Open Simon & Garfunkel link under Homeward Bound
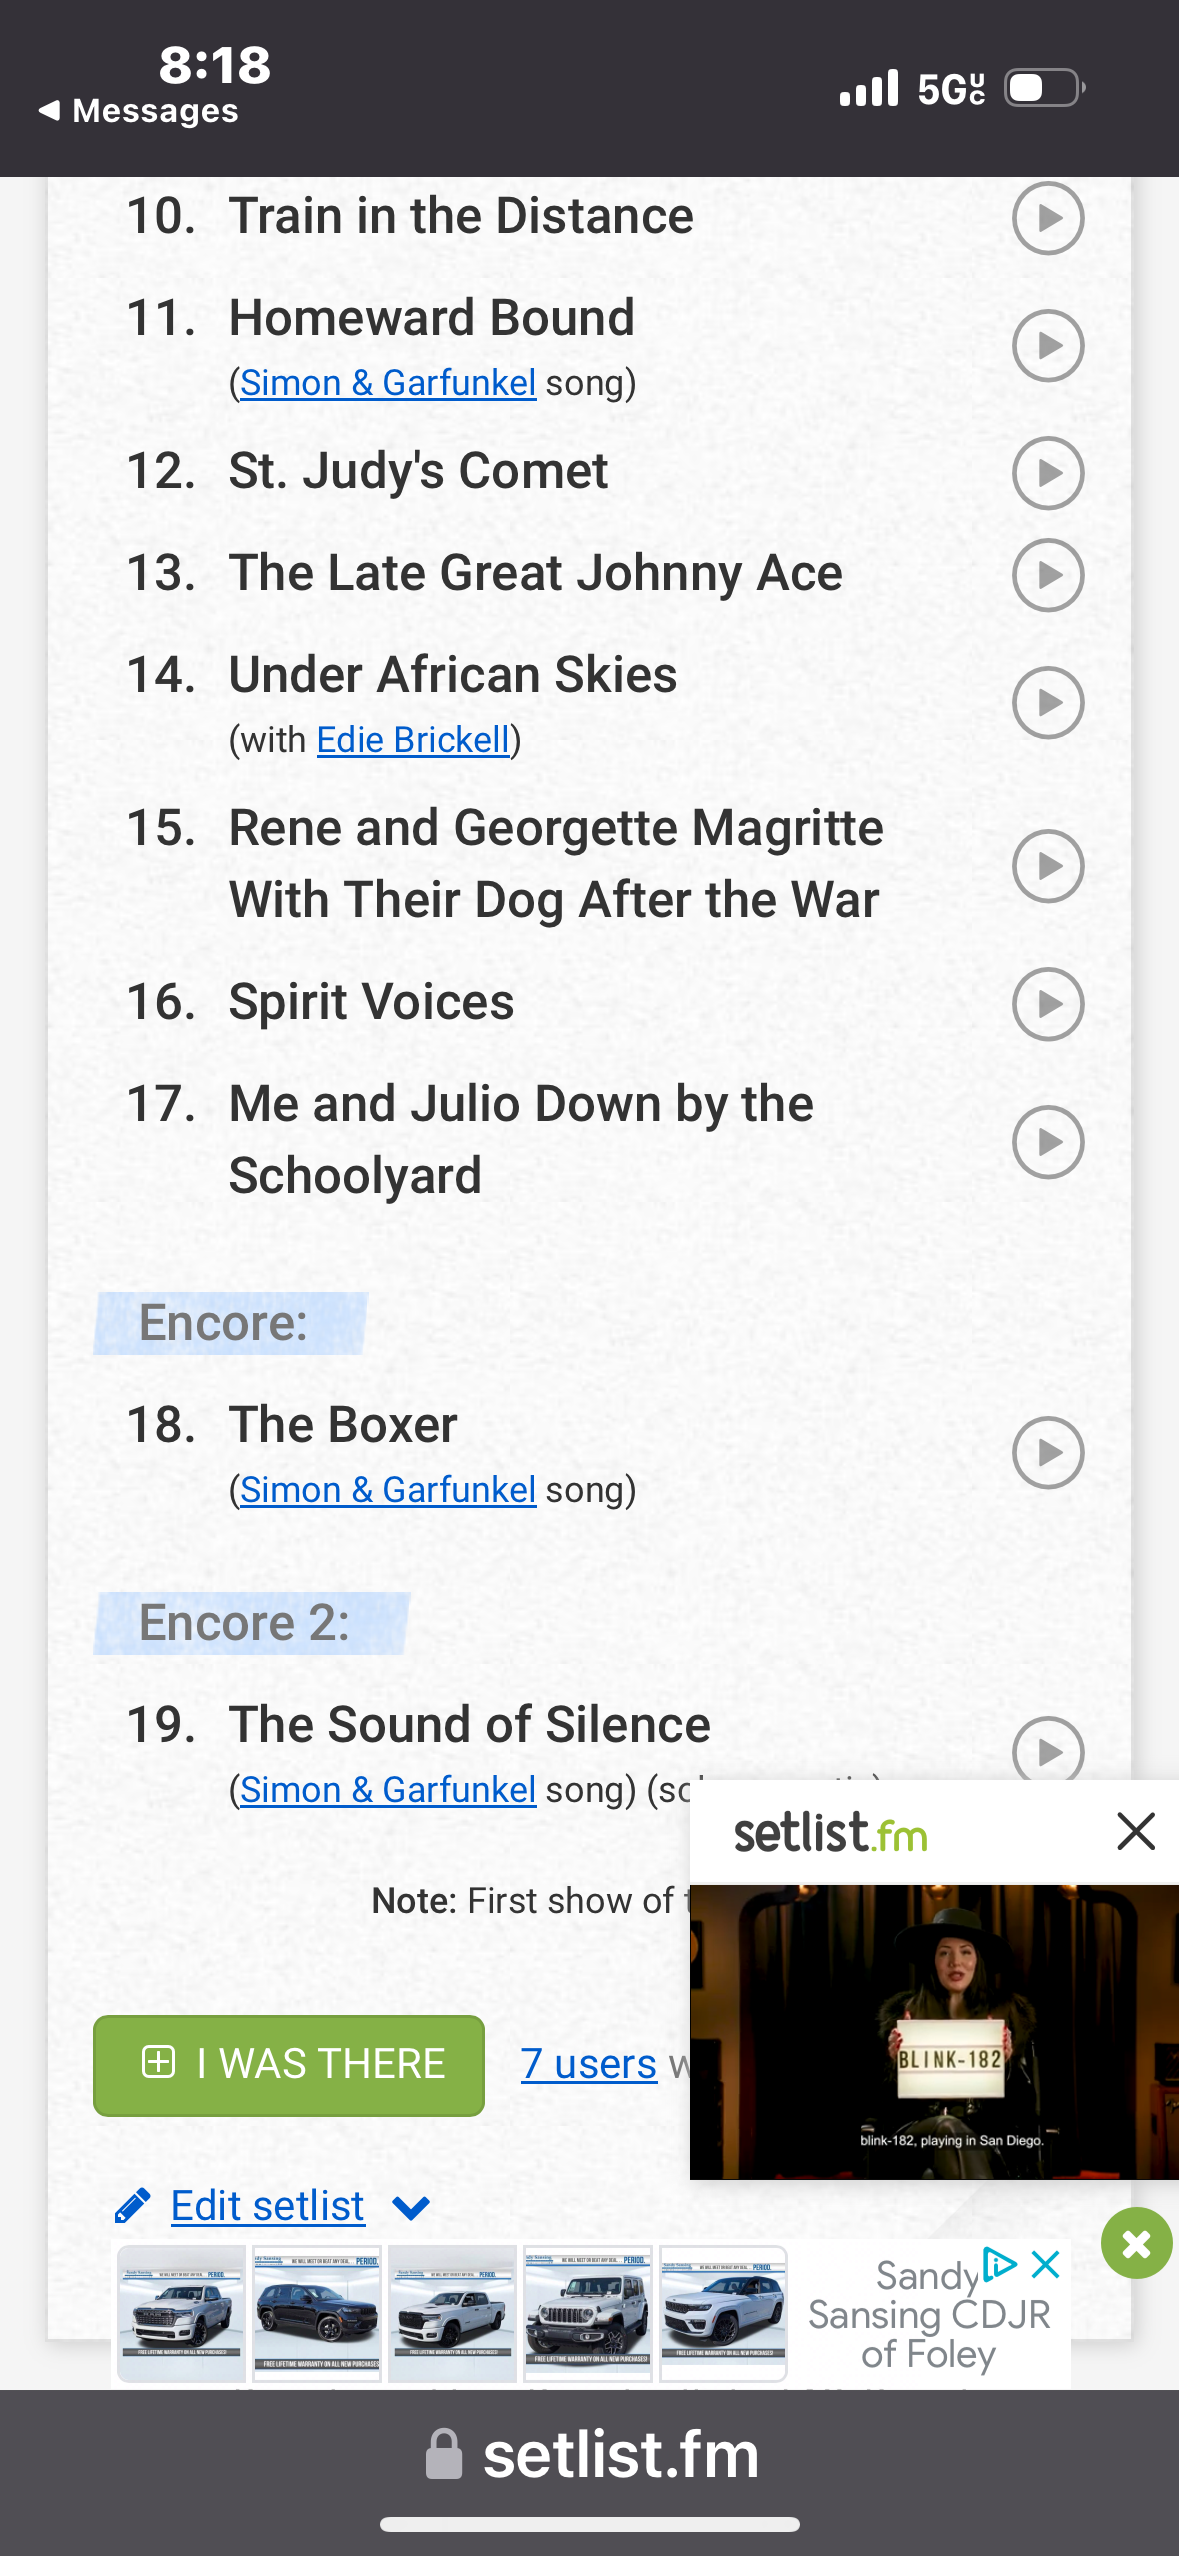This screenshot has height=2556, width=1179. tap(388, 383)
